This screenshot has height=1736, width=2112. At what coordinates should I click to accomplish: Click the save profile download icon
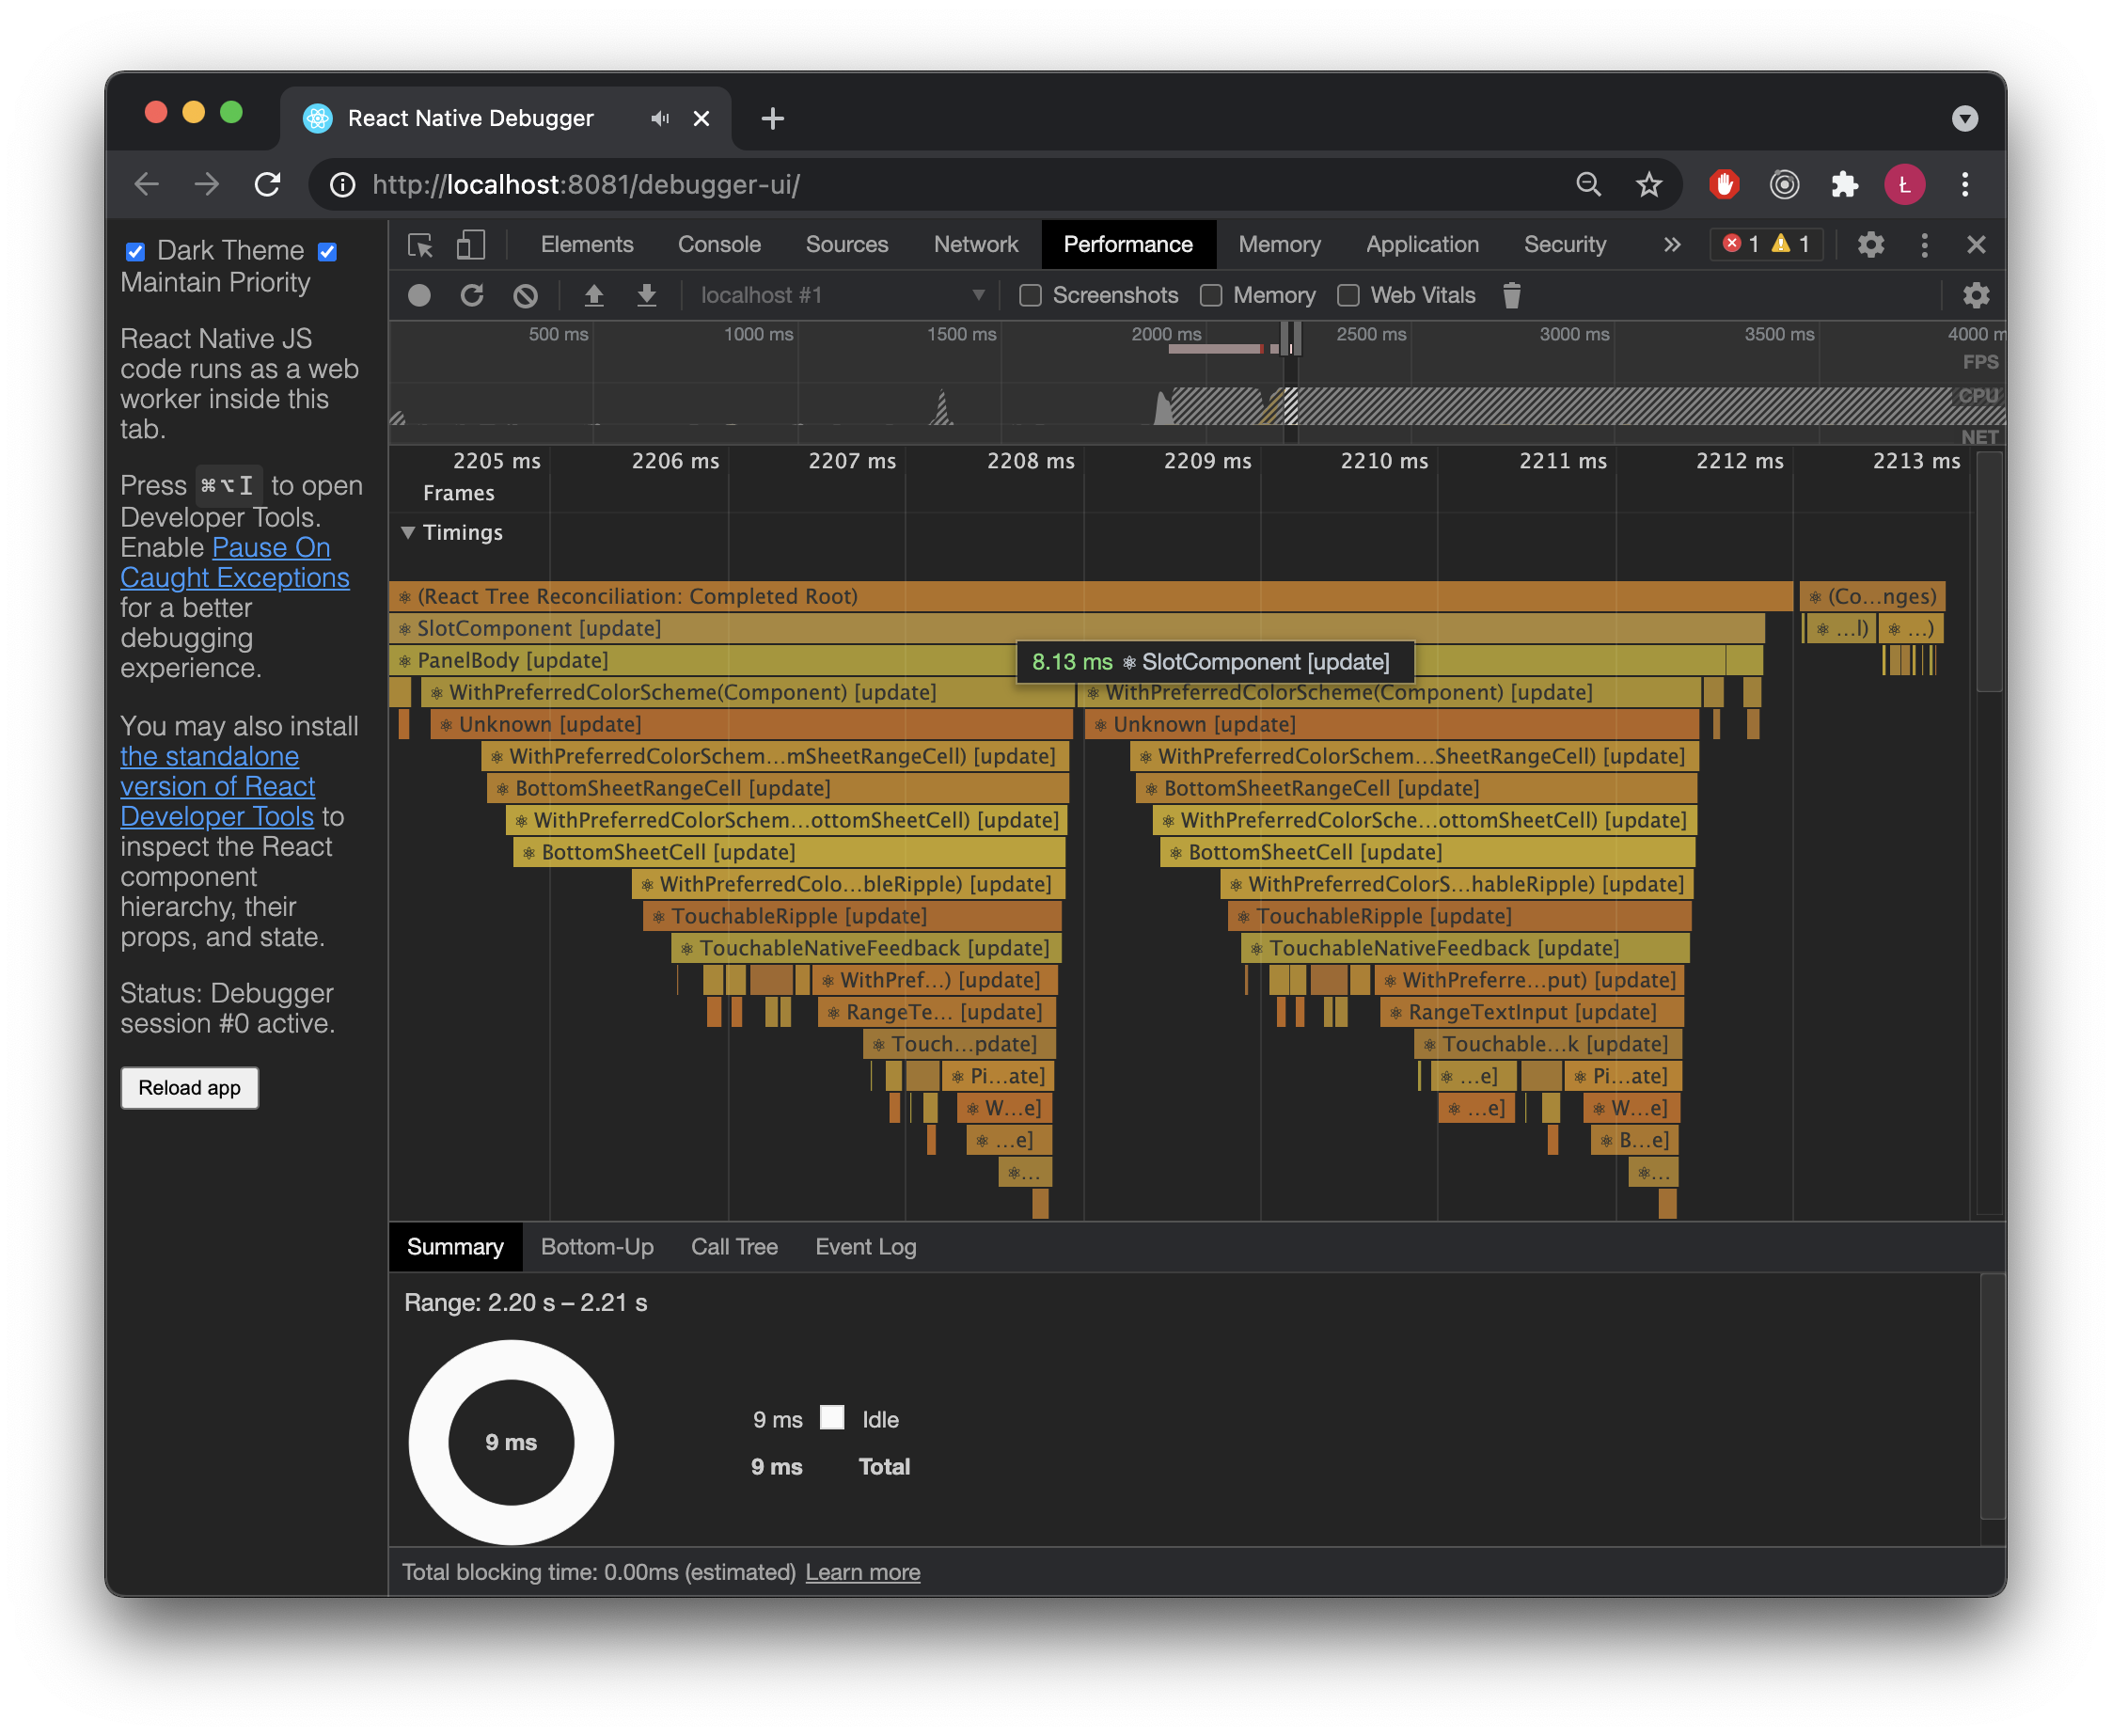(647, 295)
